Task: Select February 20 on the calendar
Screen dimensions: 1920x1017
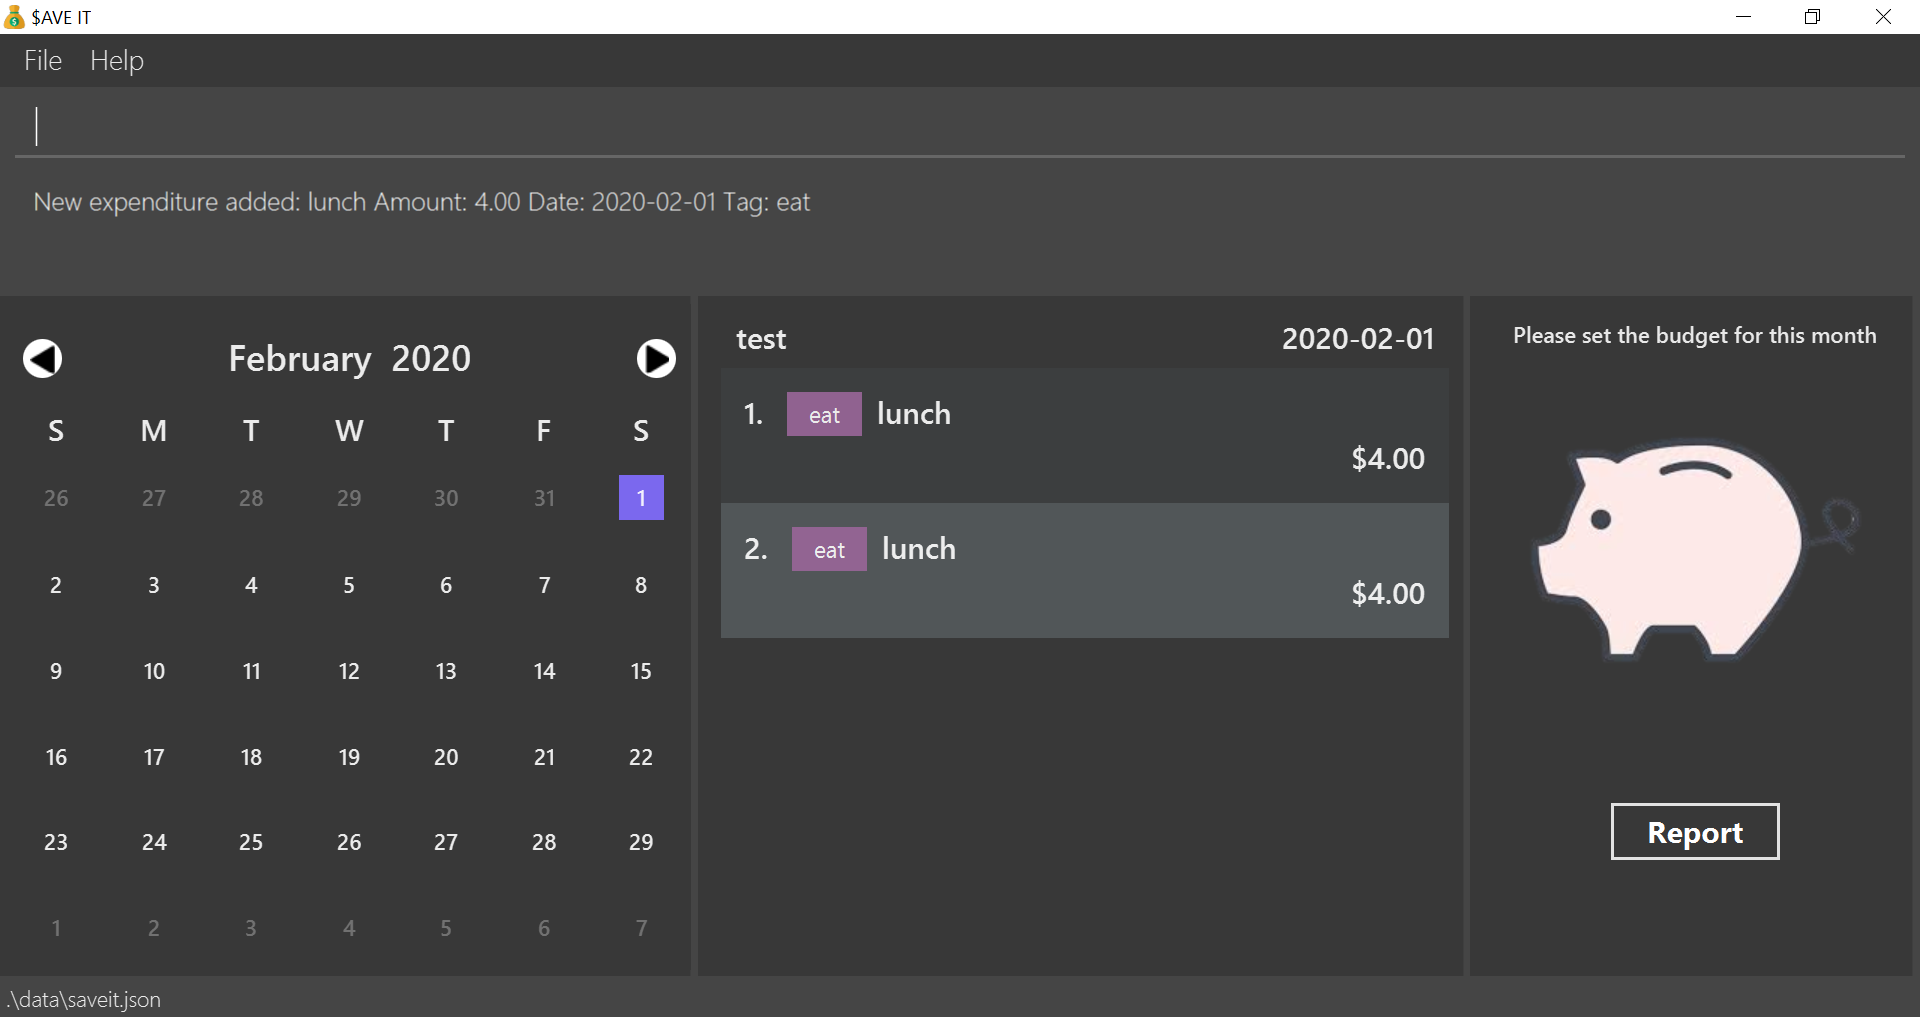Action: coord(446,757)
